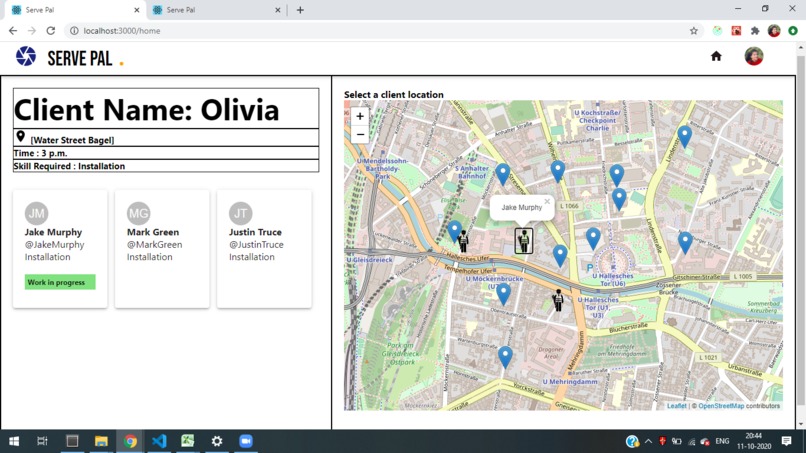Click the Work in progress status badge
This screenshot has height=453, width=806.
click(x=60, y=282)
